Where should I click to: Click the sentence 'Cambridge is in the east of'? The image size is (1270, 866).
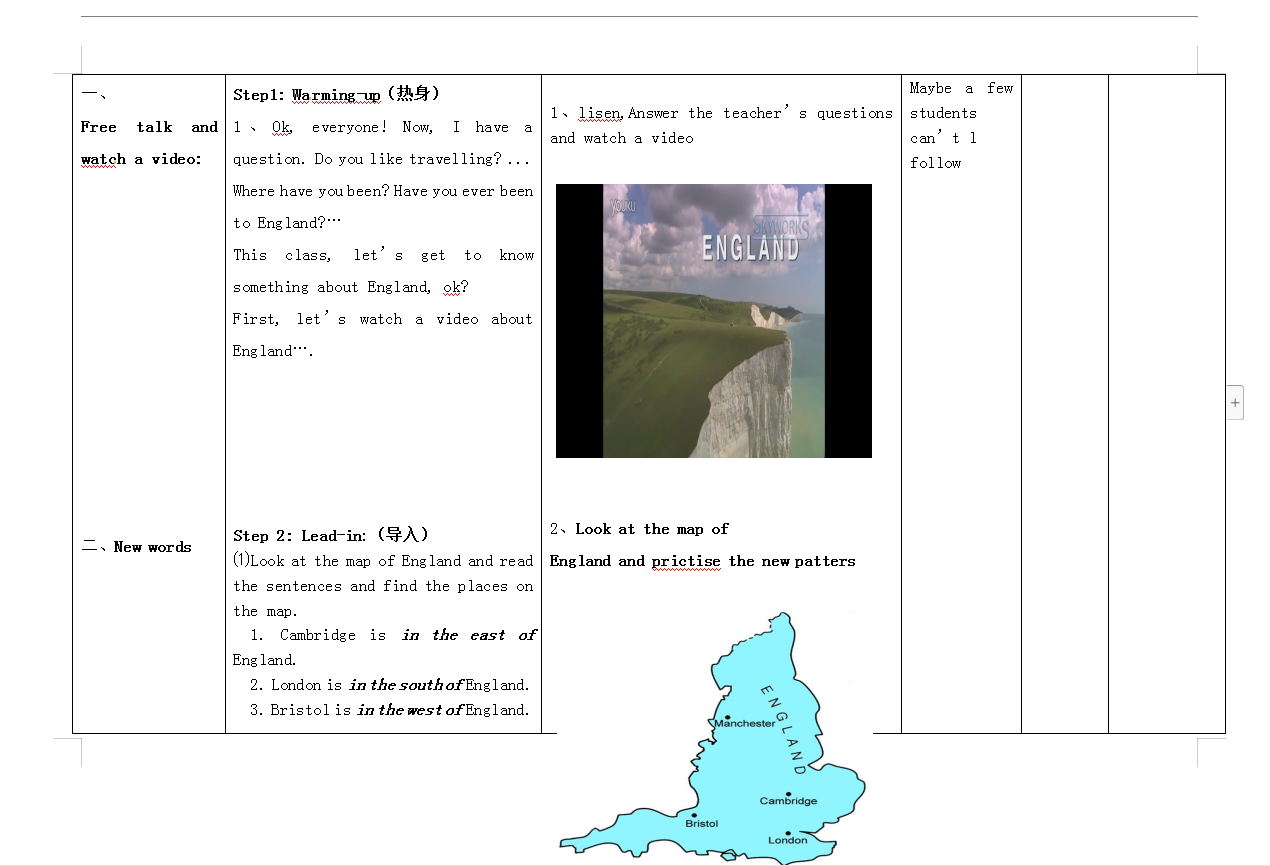[x=408, y=635]
